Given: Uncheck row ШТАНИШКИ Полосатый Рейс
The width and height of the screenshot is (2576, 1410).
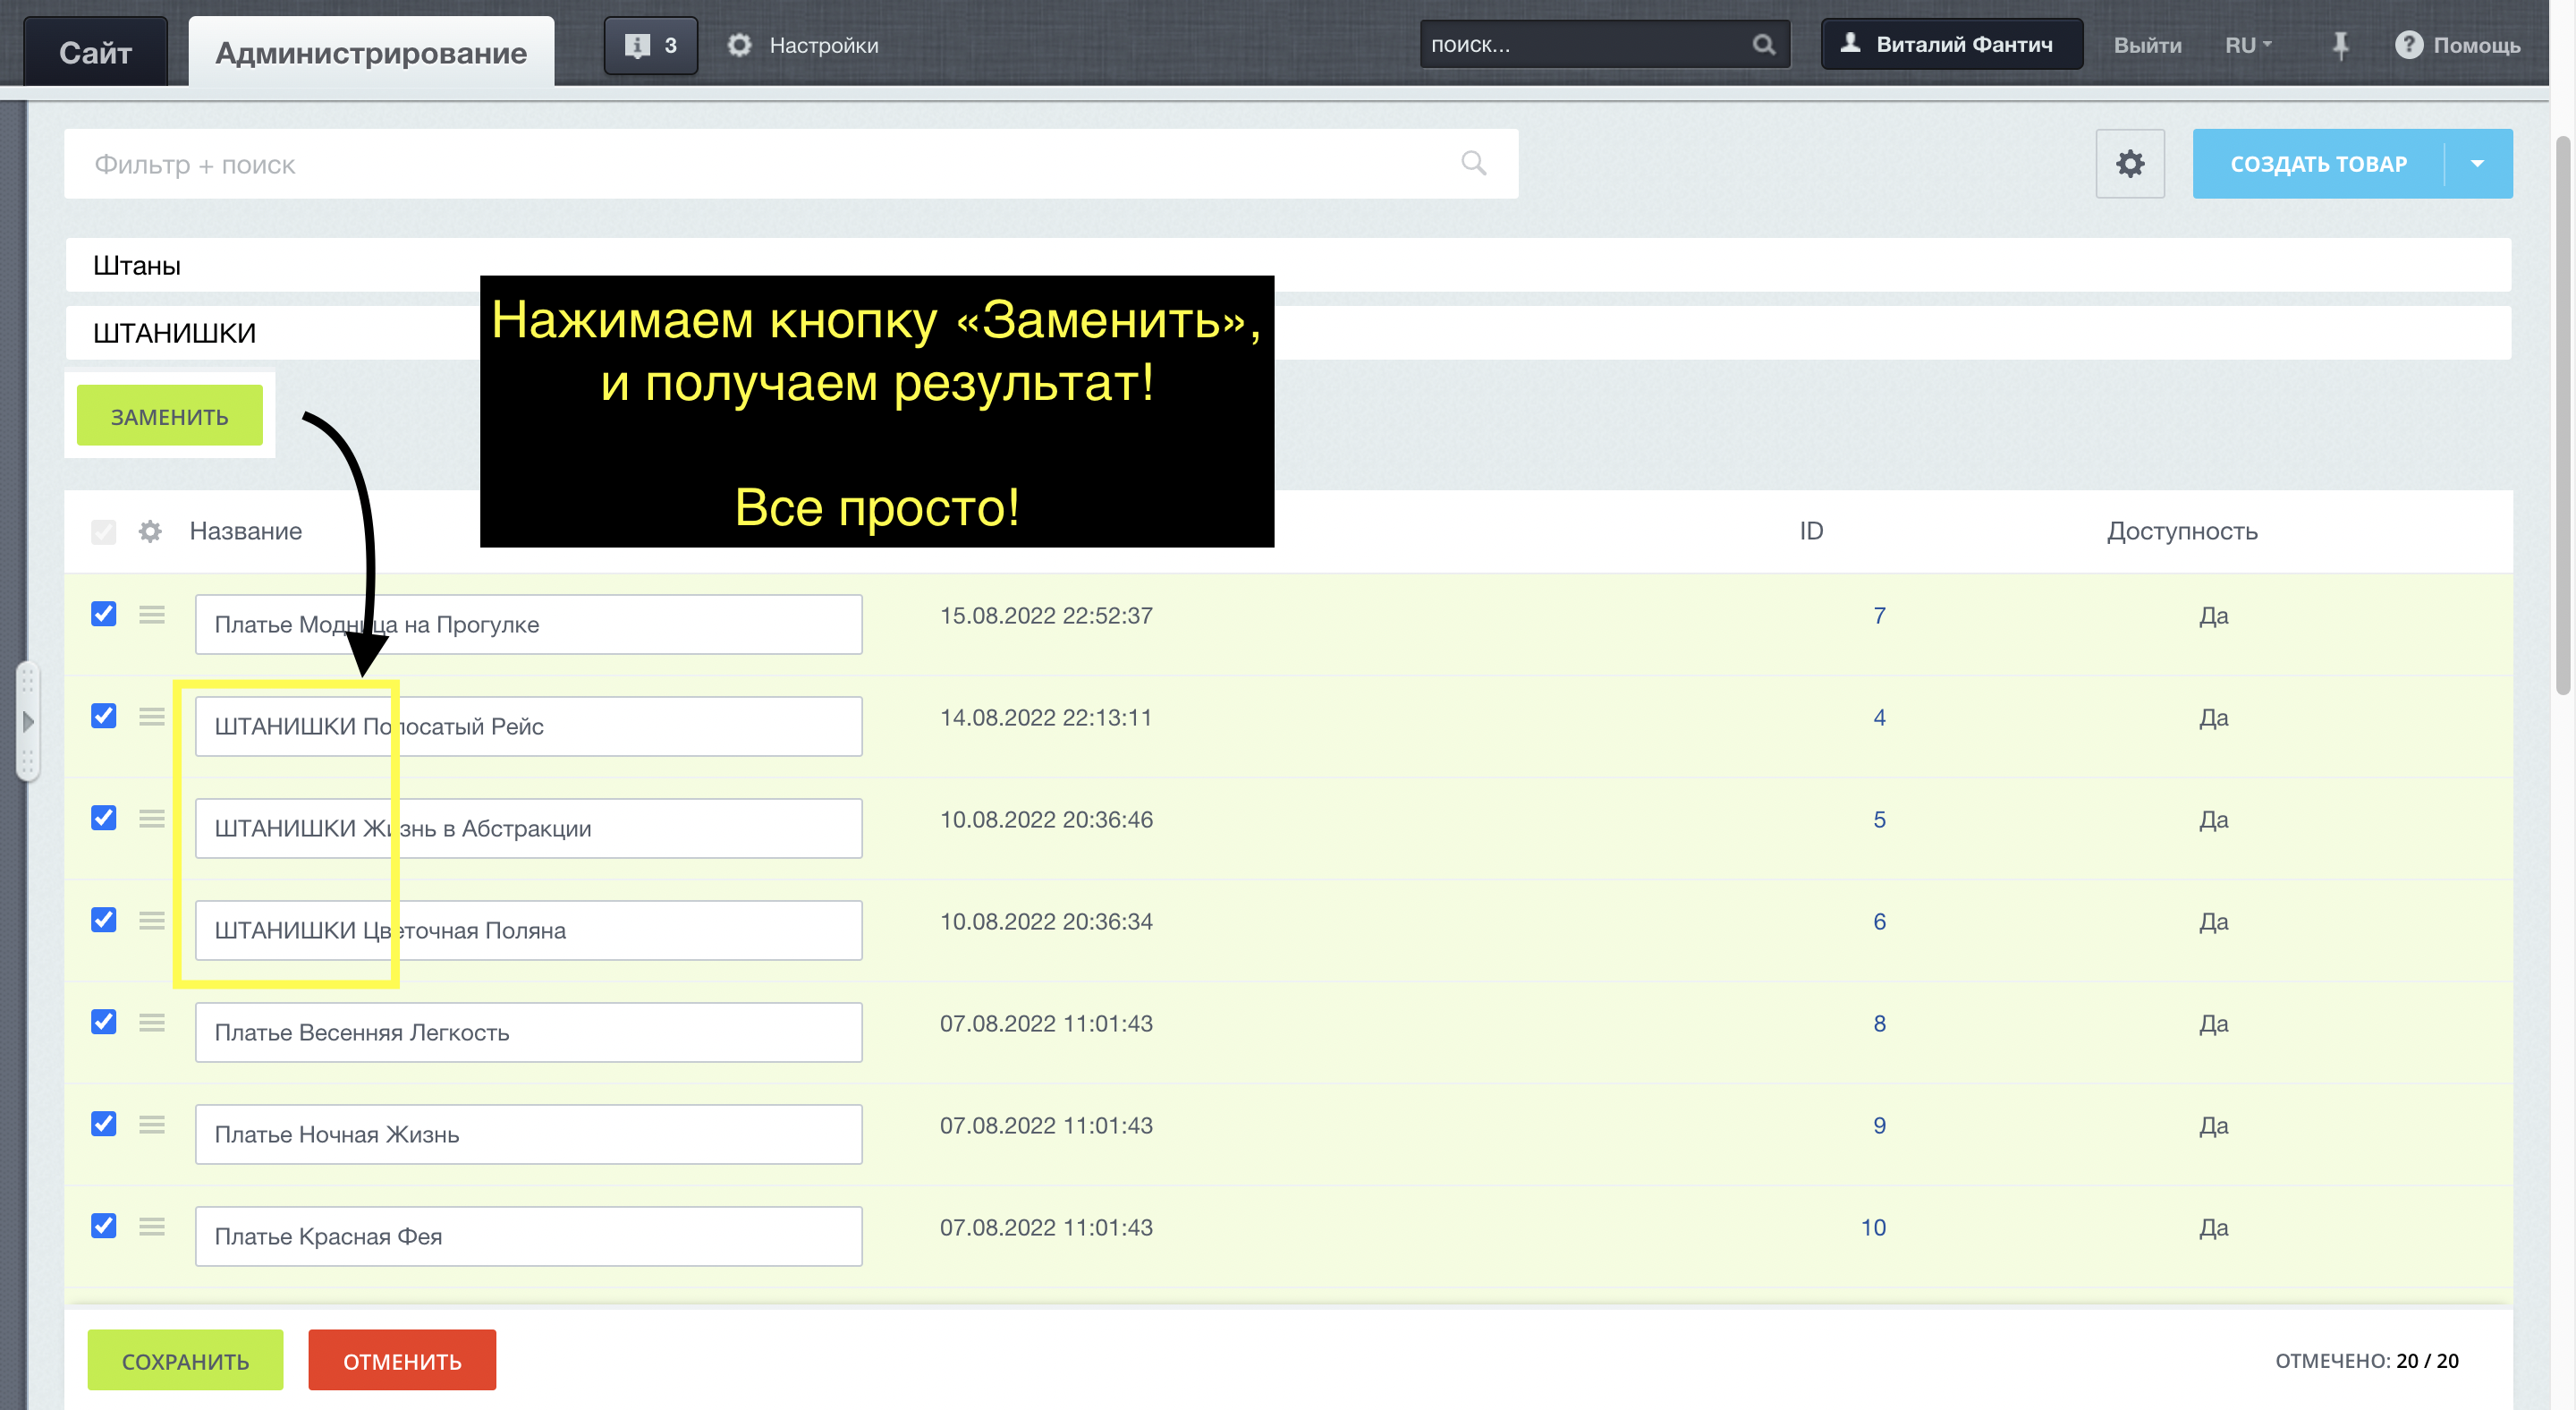Looking at the screenshot, I should (x=104, y=716).
